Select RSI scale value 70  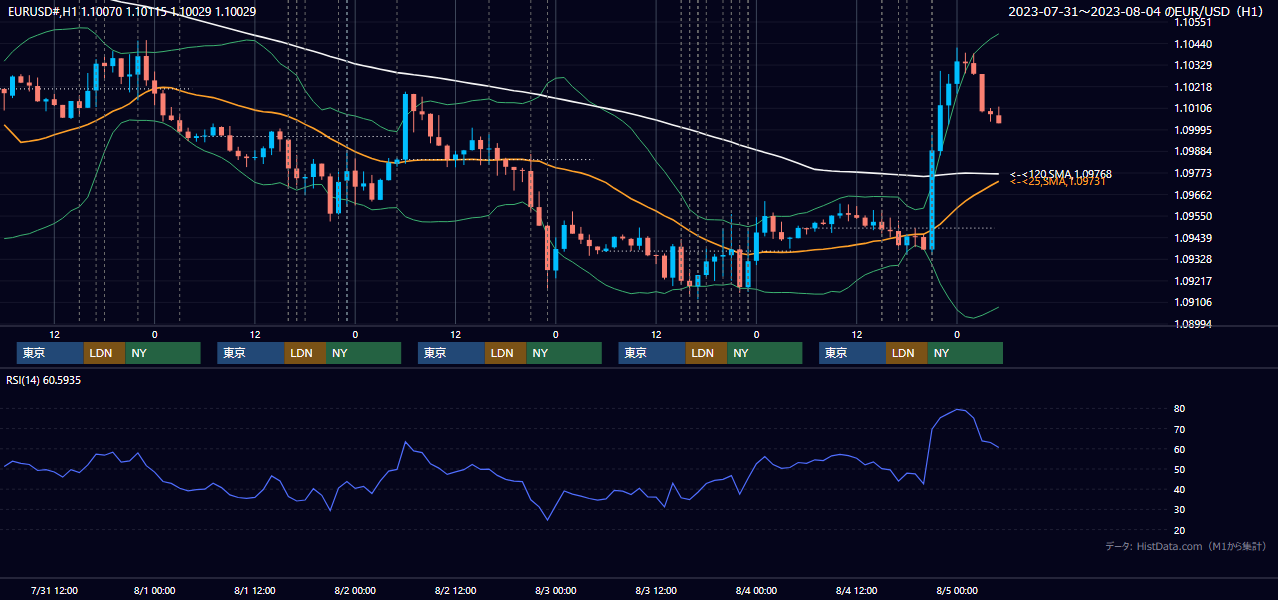click(x=1180, y=429)
